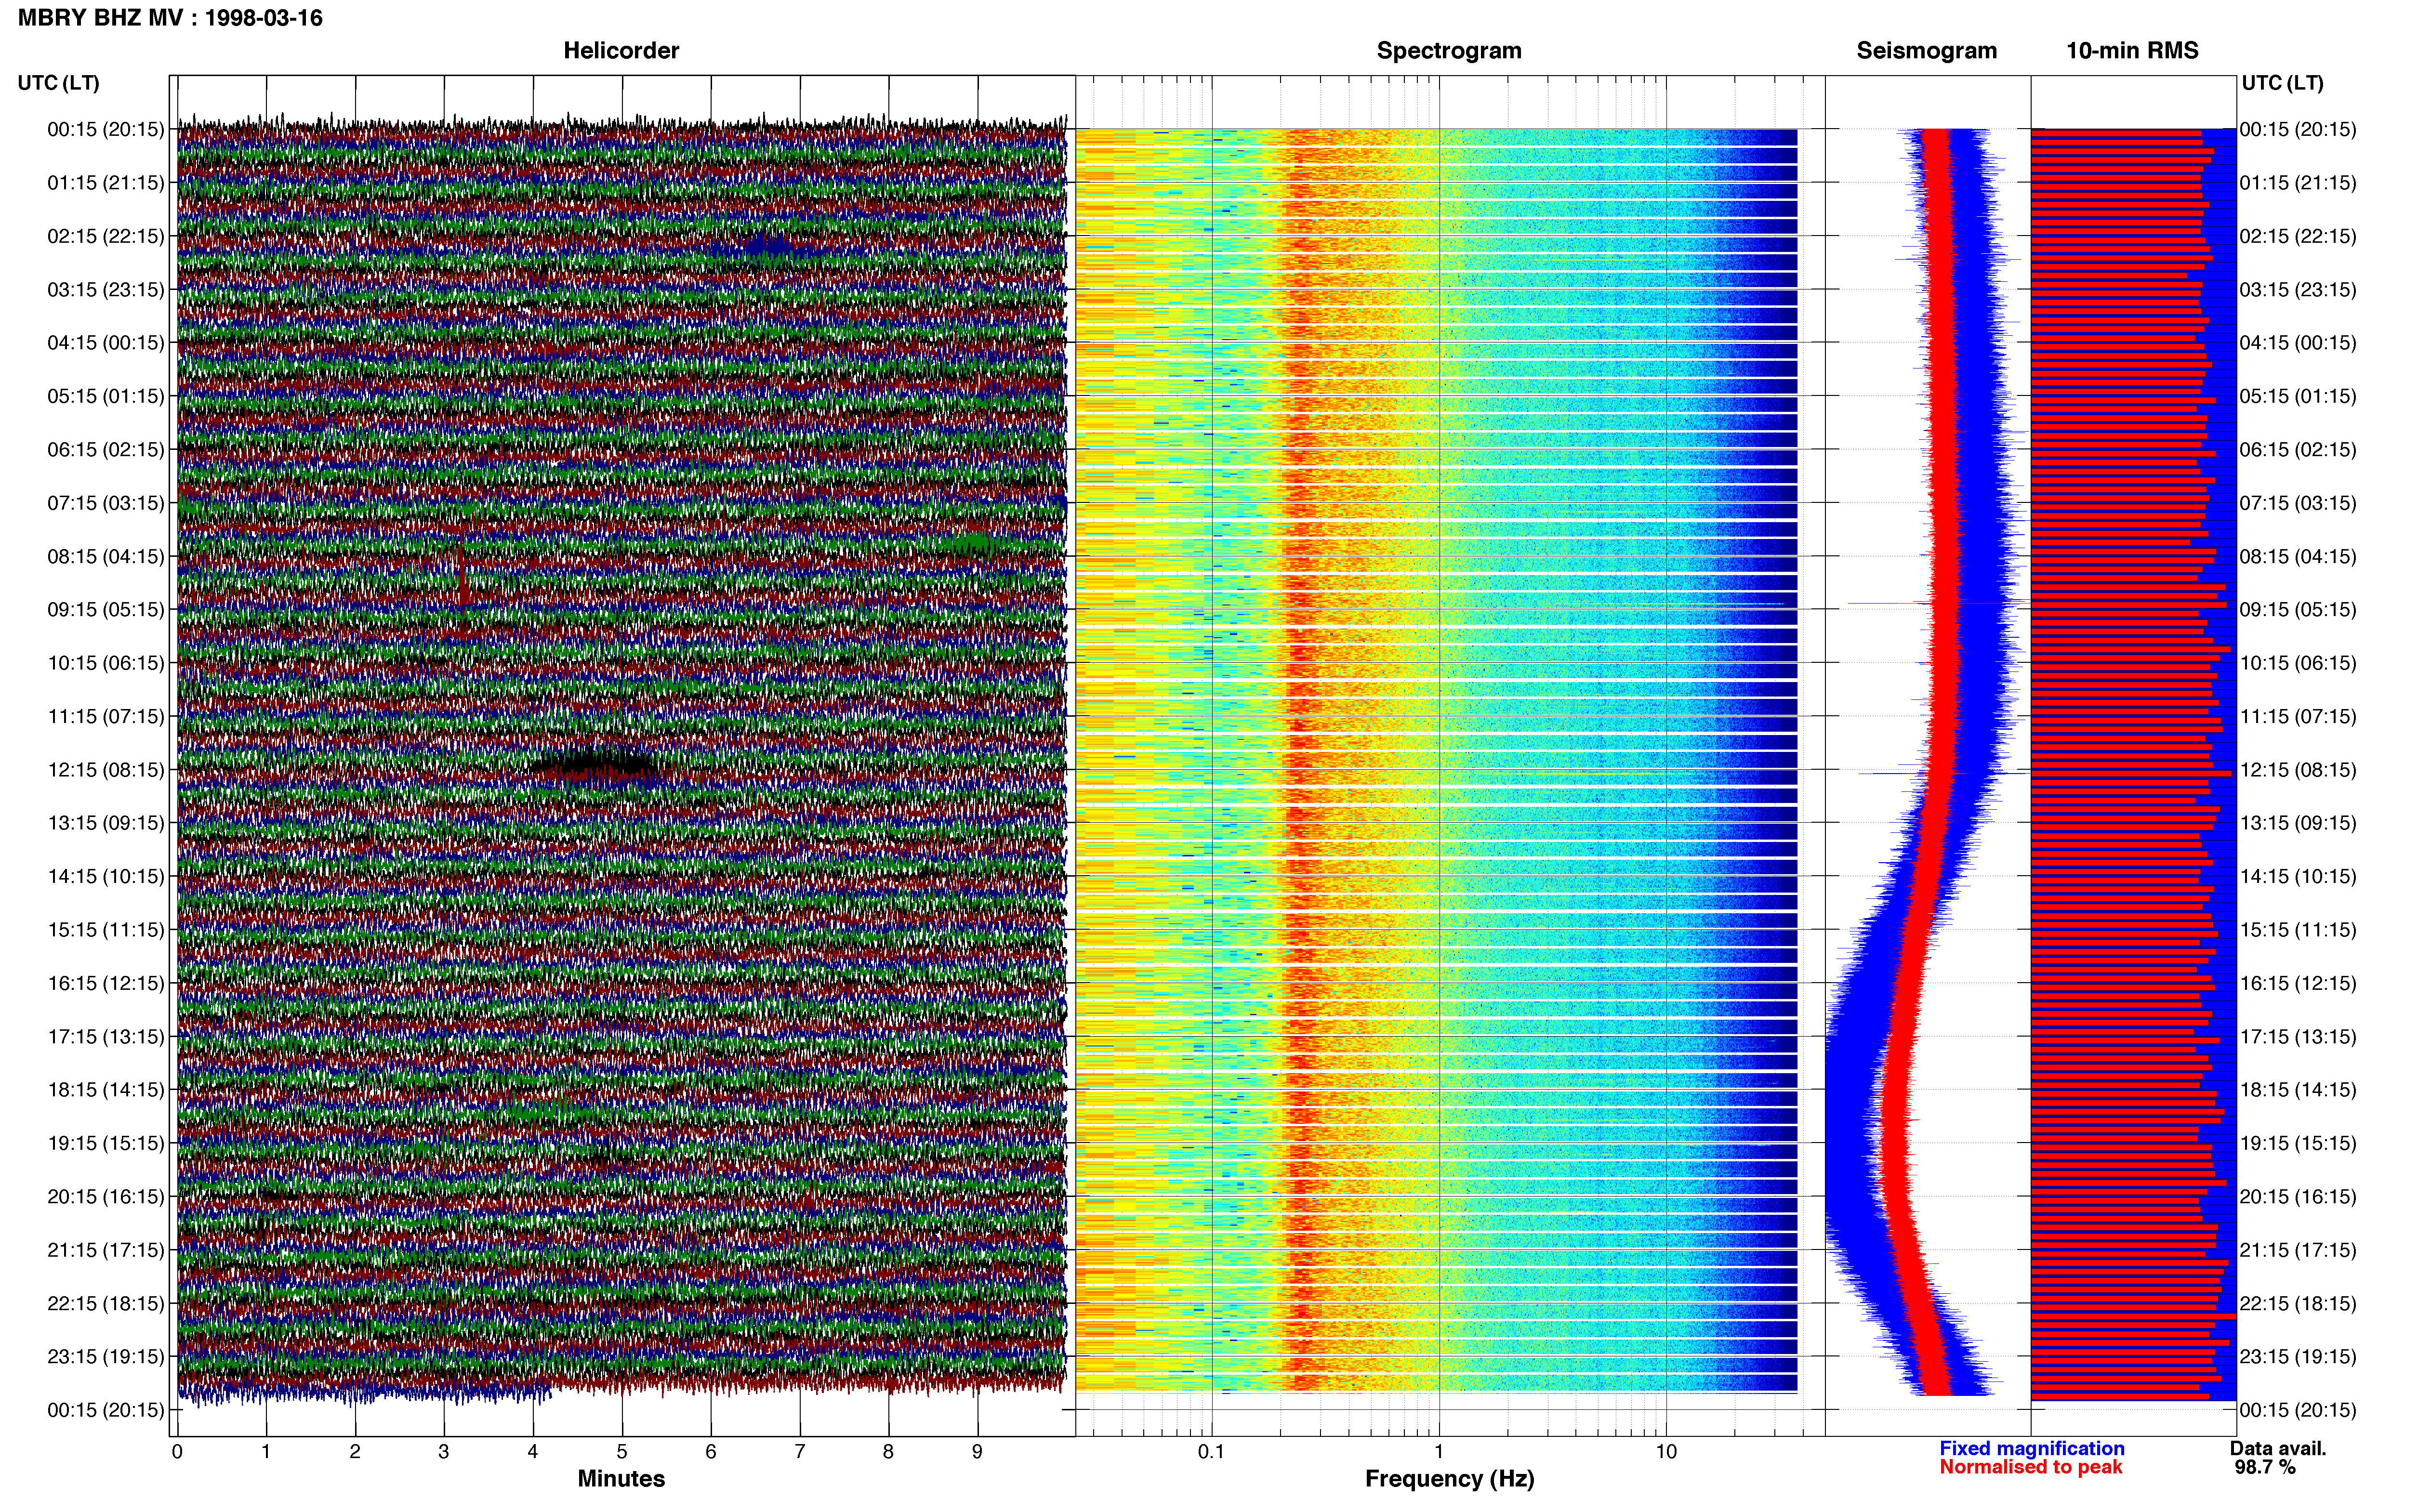Click the 'Data avail.' label
The height and width of the screenshot is (1512, 2418).
2278,1449
